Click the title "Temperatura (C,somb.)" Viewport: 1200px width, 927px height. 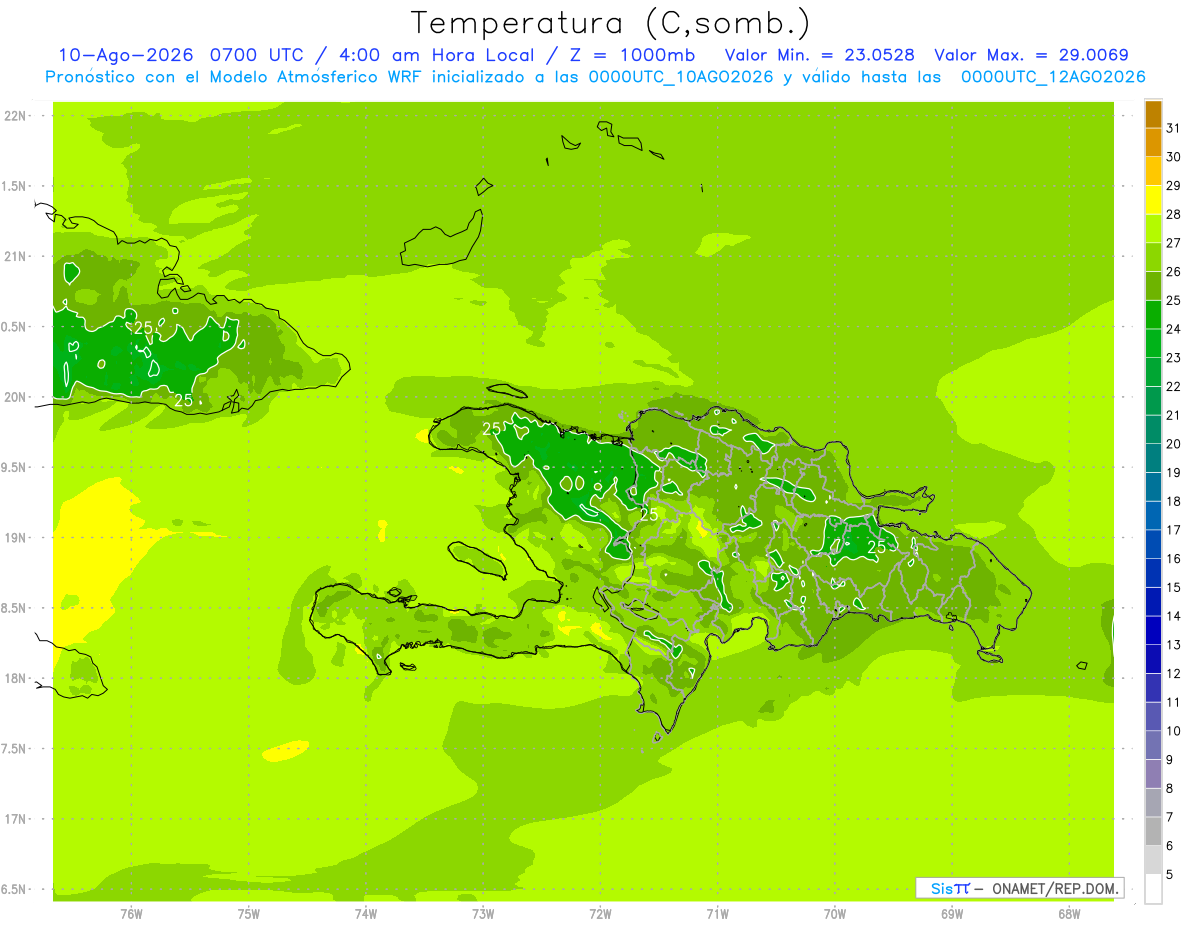[611, 22]
